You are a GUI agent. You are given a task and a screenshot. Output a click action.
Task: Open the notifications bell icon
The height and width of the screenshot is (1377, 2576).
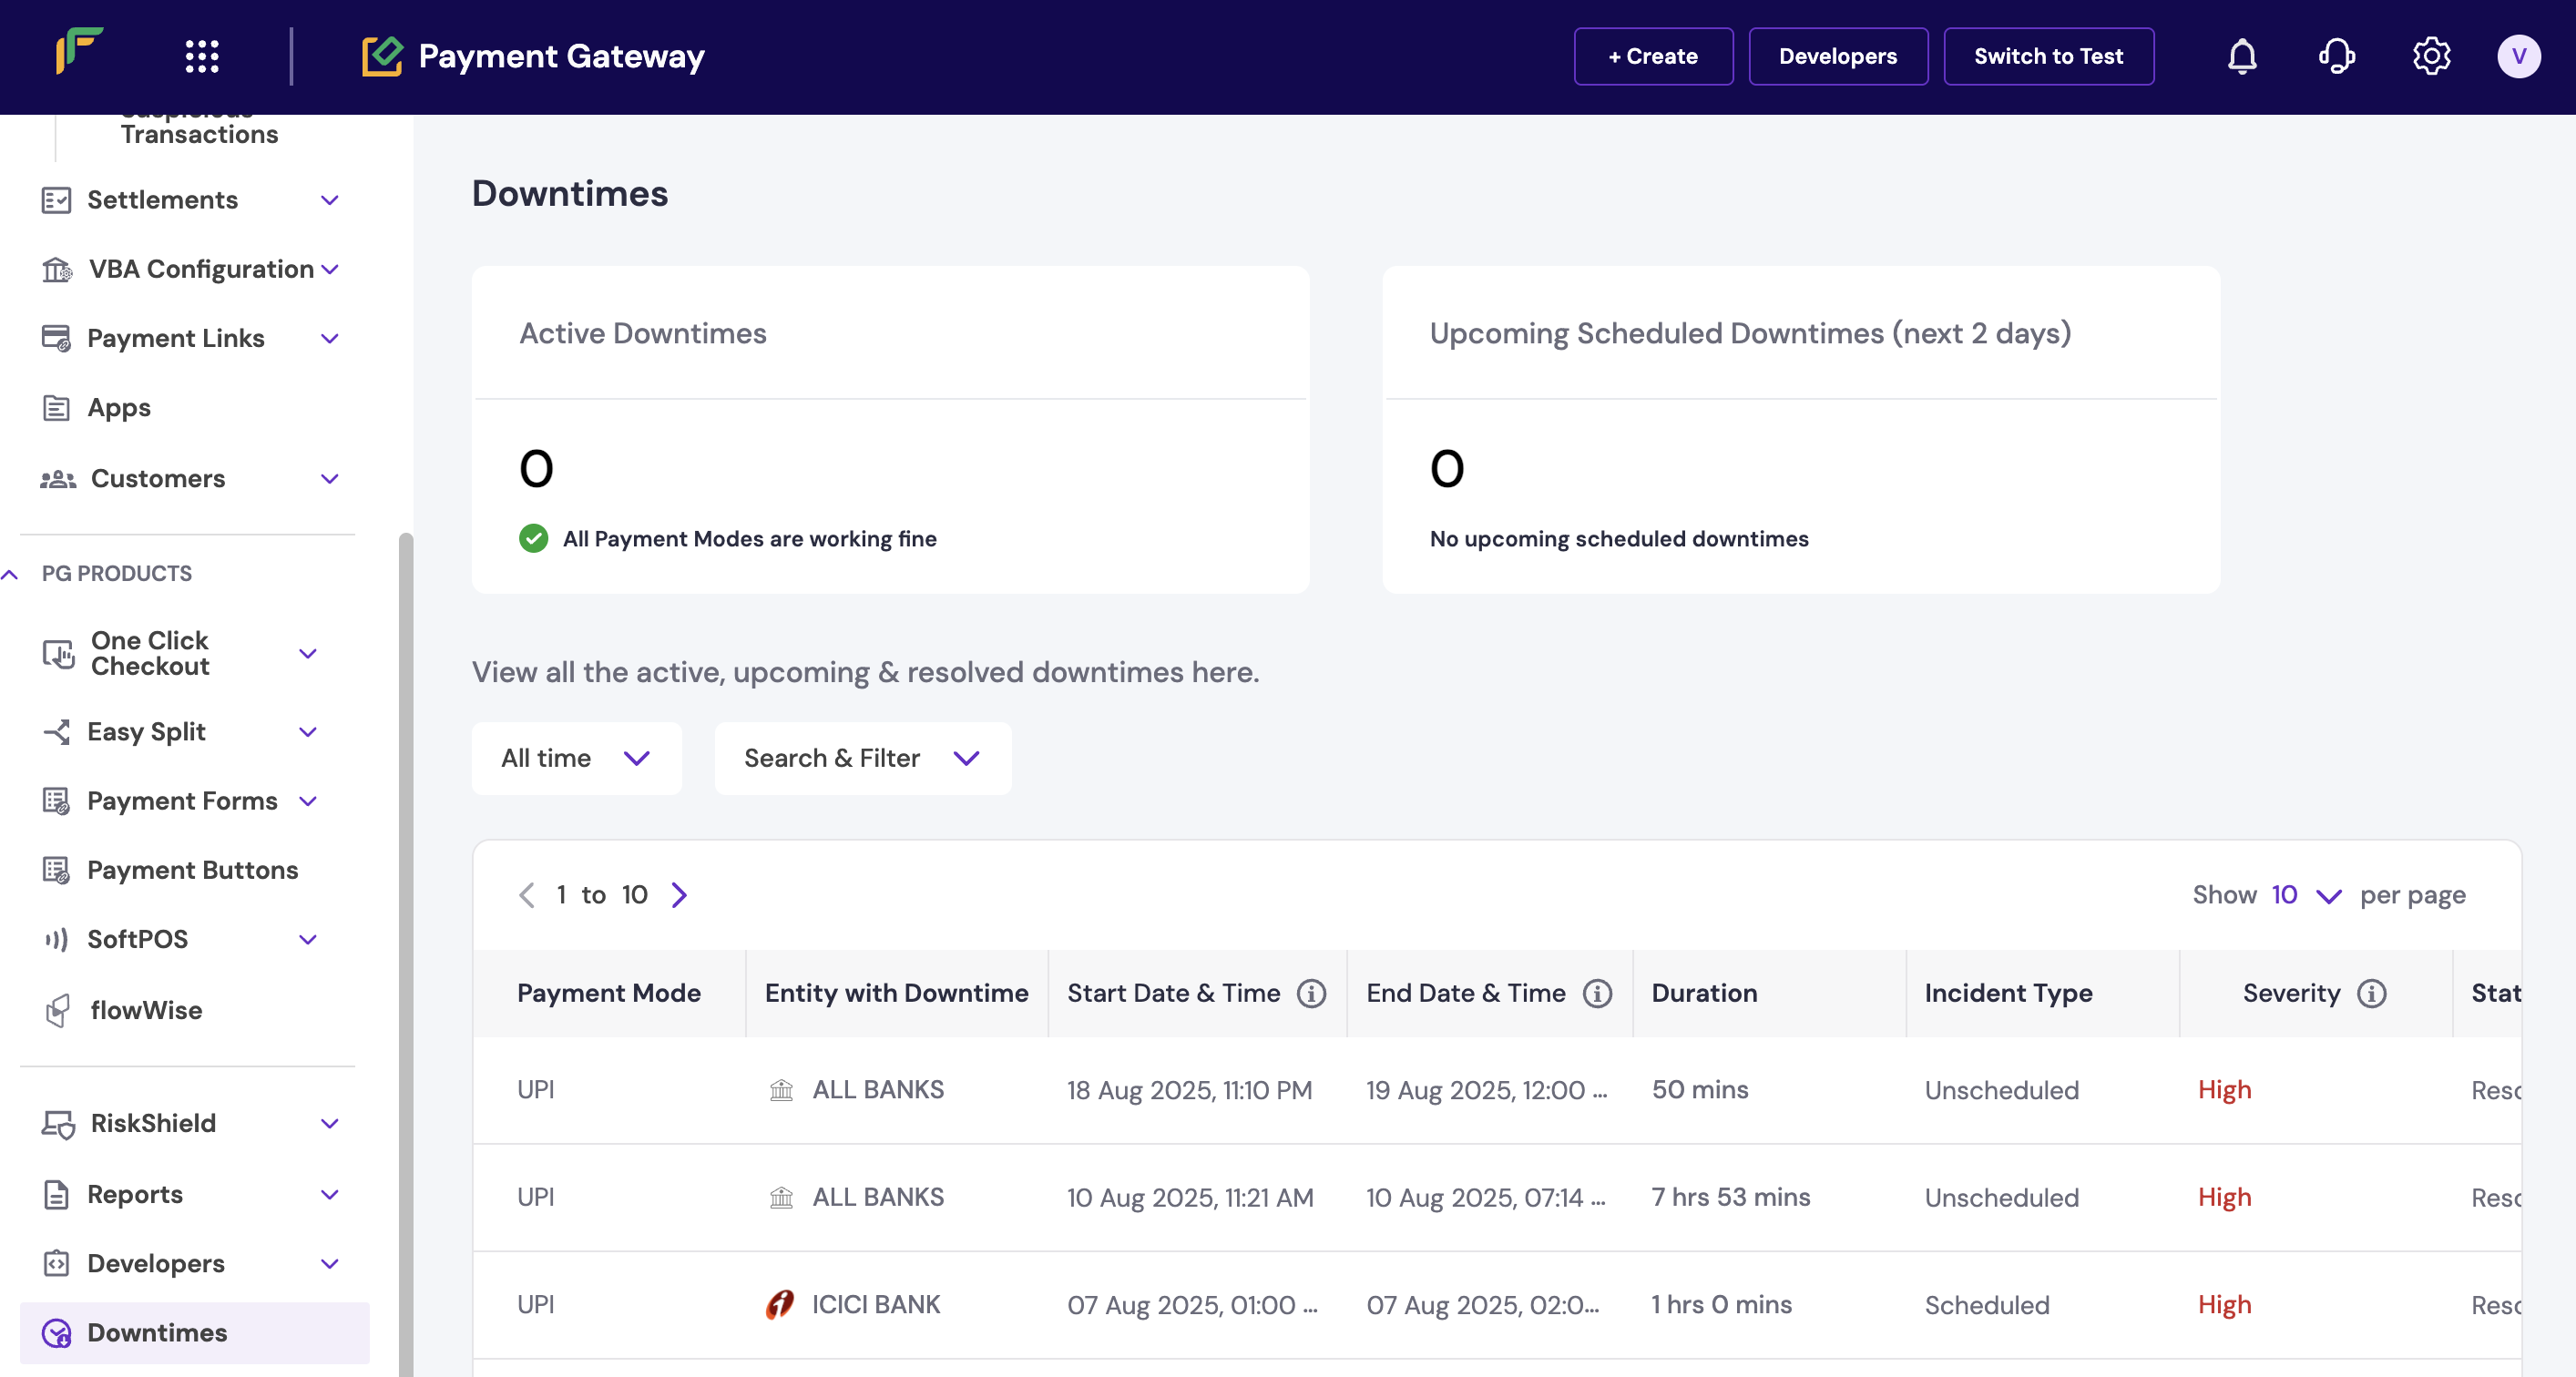(2241, 56)
